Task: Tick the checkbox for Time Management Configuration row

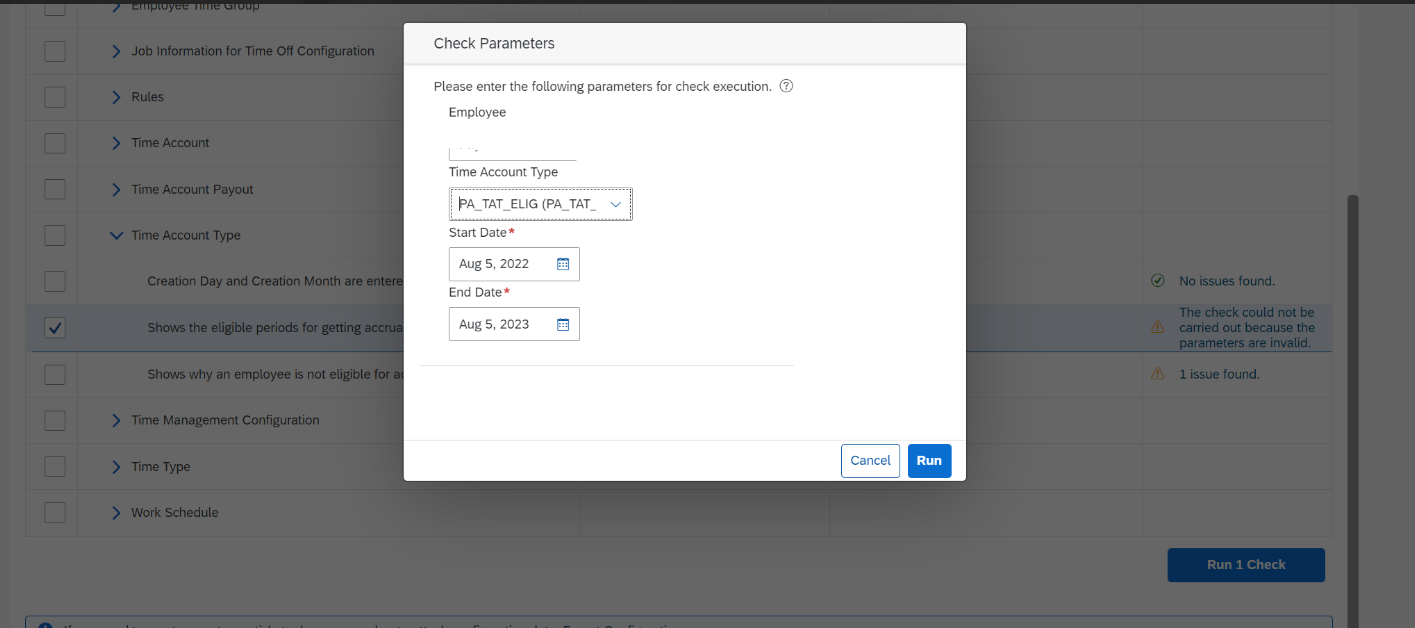Action: tap(55, 420)
